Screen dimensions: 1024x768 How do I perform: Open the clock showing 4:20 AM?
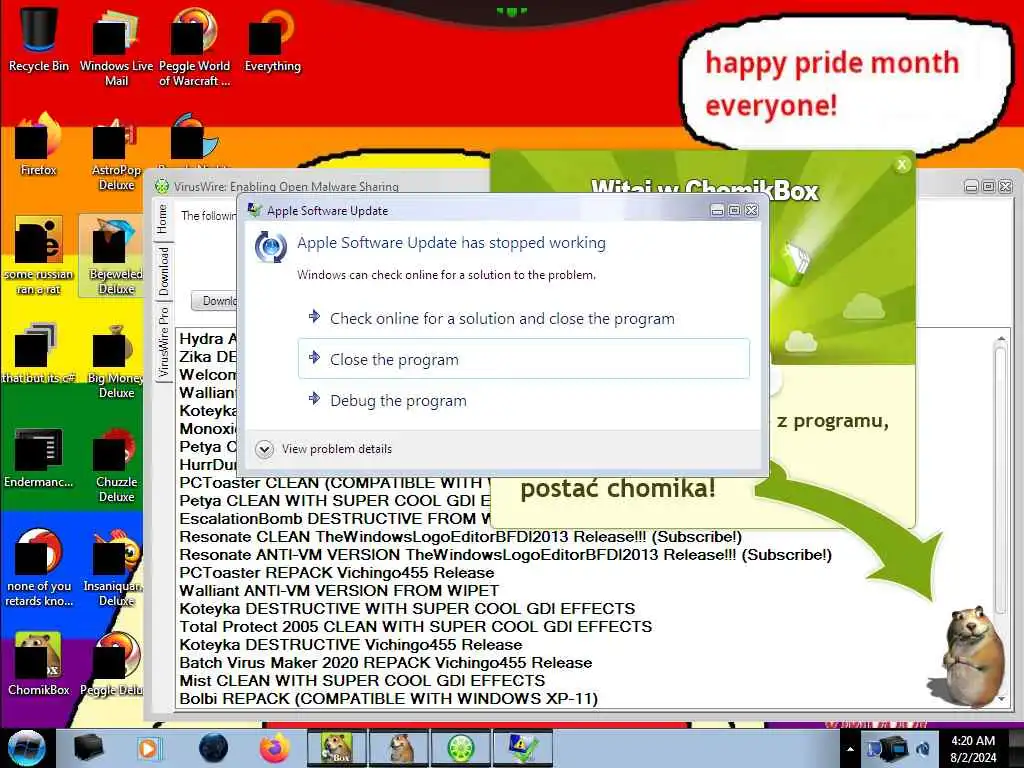coord(973,748)
